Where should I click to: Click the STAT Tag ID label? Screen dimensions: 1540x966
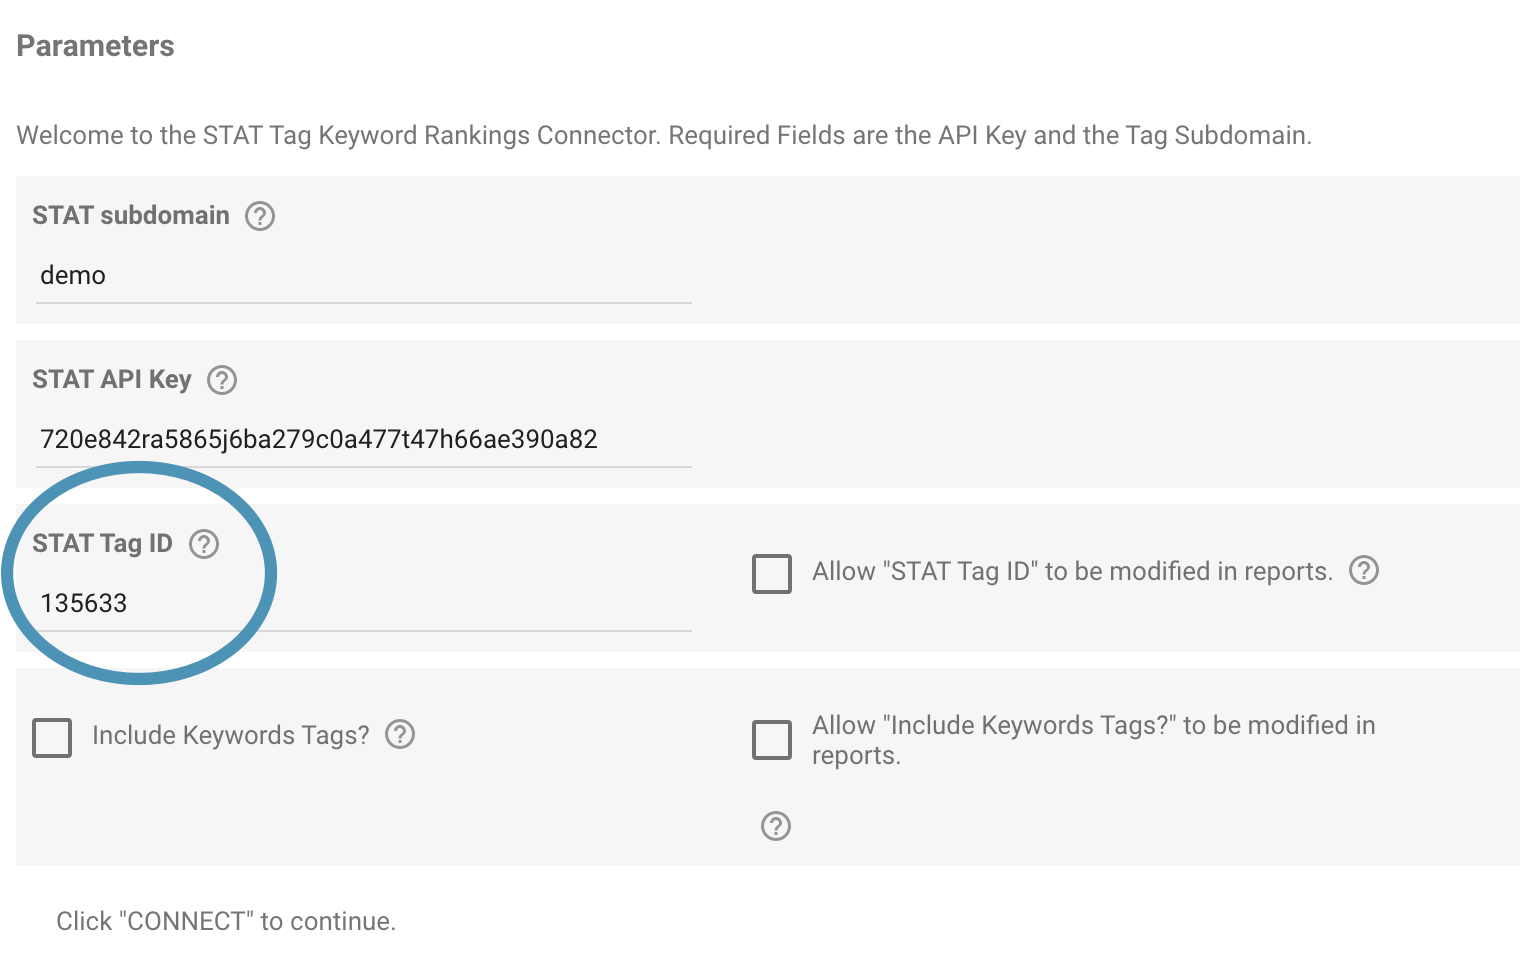point(101,543)
